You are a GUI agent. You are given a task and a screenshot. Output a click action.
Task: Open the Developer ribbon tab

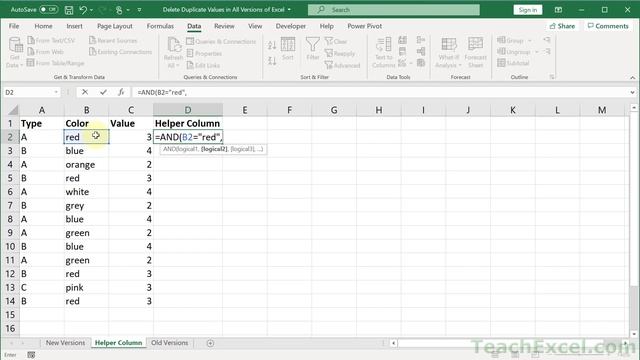(x=290, y=26)
